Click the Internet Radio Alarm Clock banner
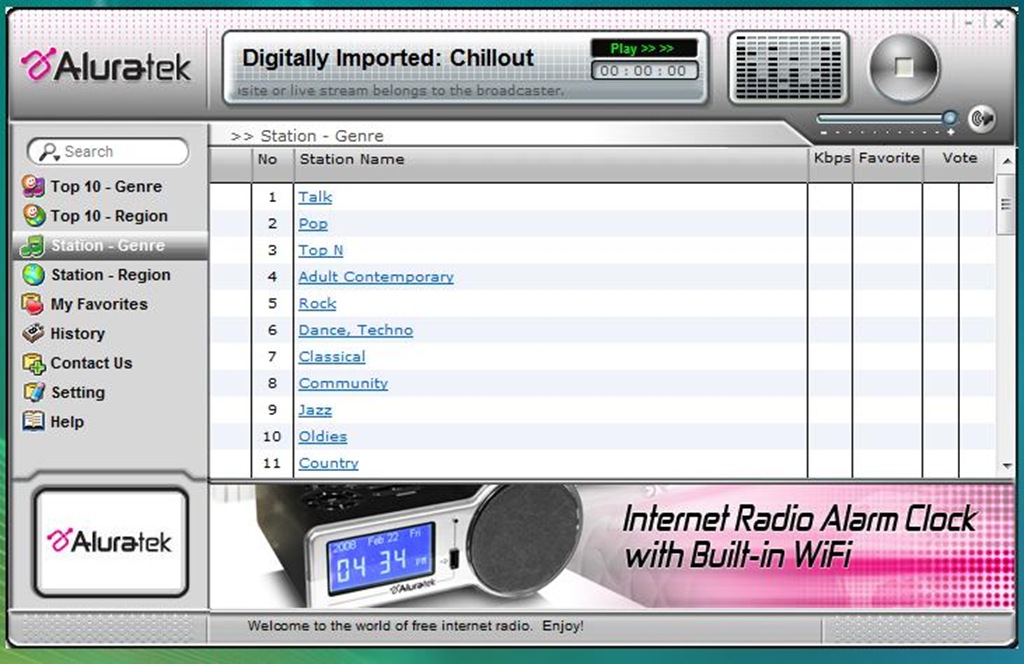 (x=610, y=546)
